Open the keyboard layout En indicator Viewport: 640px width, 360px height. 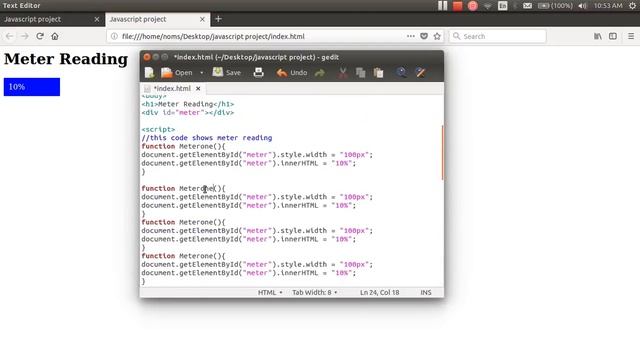[502, 6]
